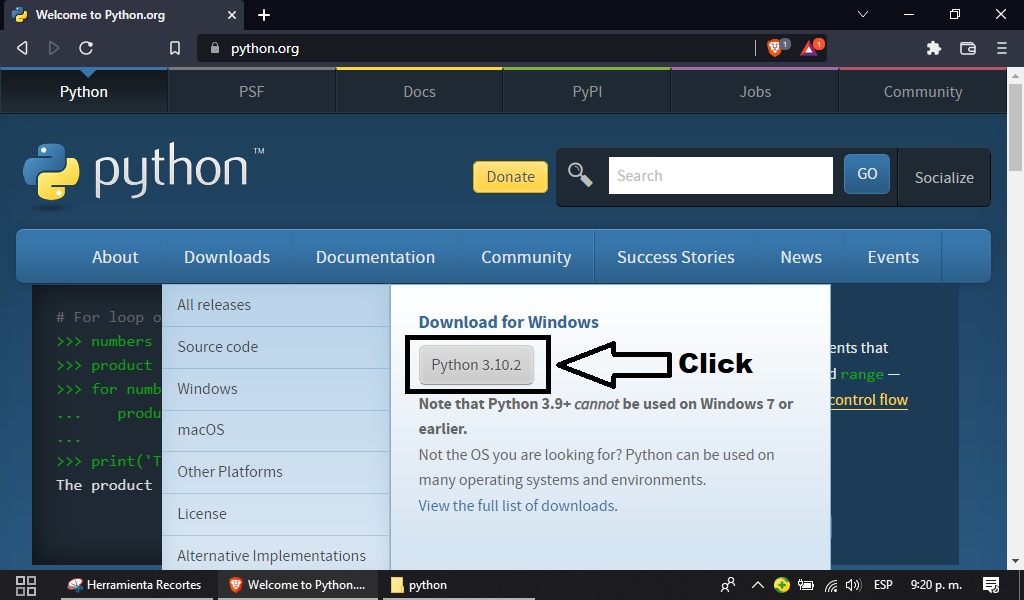Bookmark this page with the bookmark icon

174,48
